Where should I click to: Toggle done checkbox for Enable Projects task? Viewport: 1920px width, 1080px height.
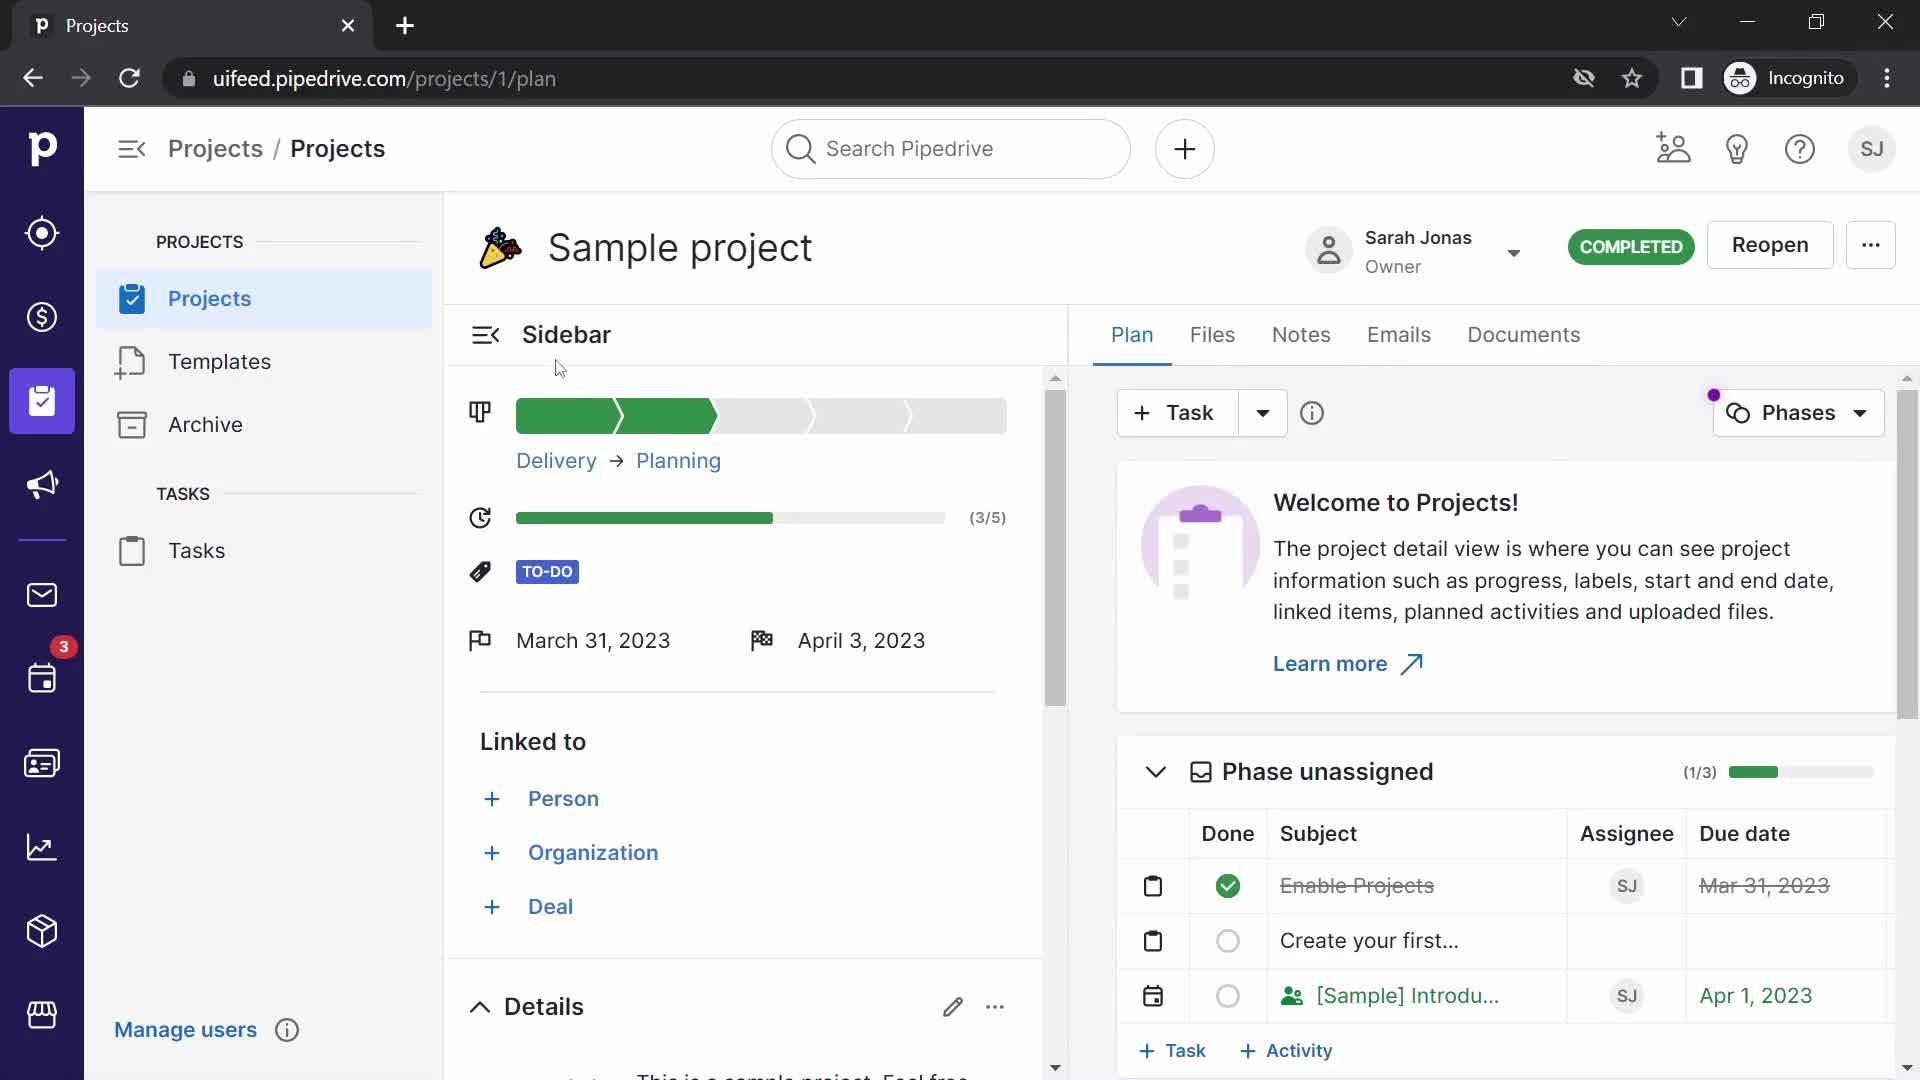point(1226,886)
